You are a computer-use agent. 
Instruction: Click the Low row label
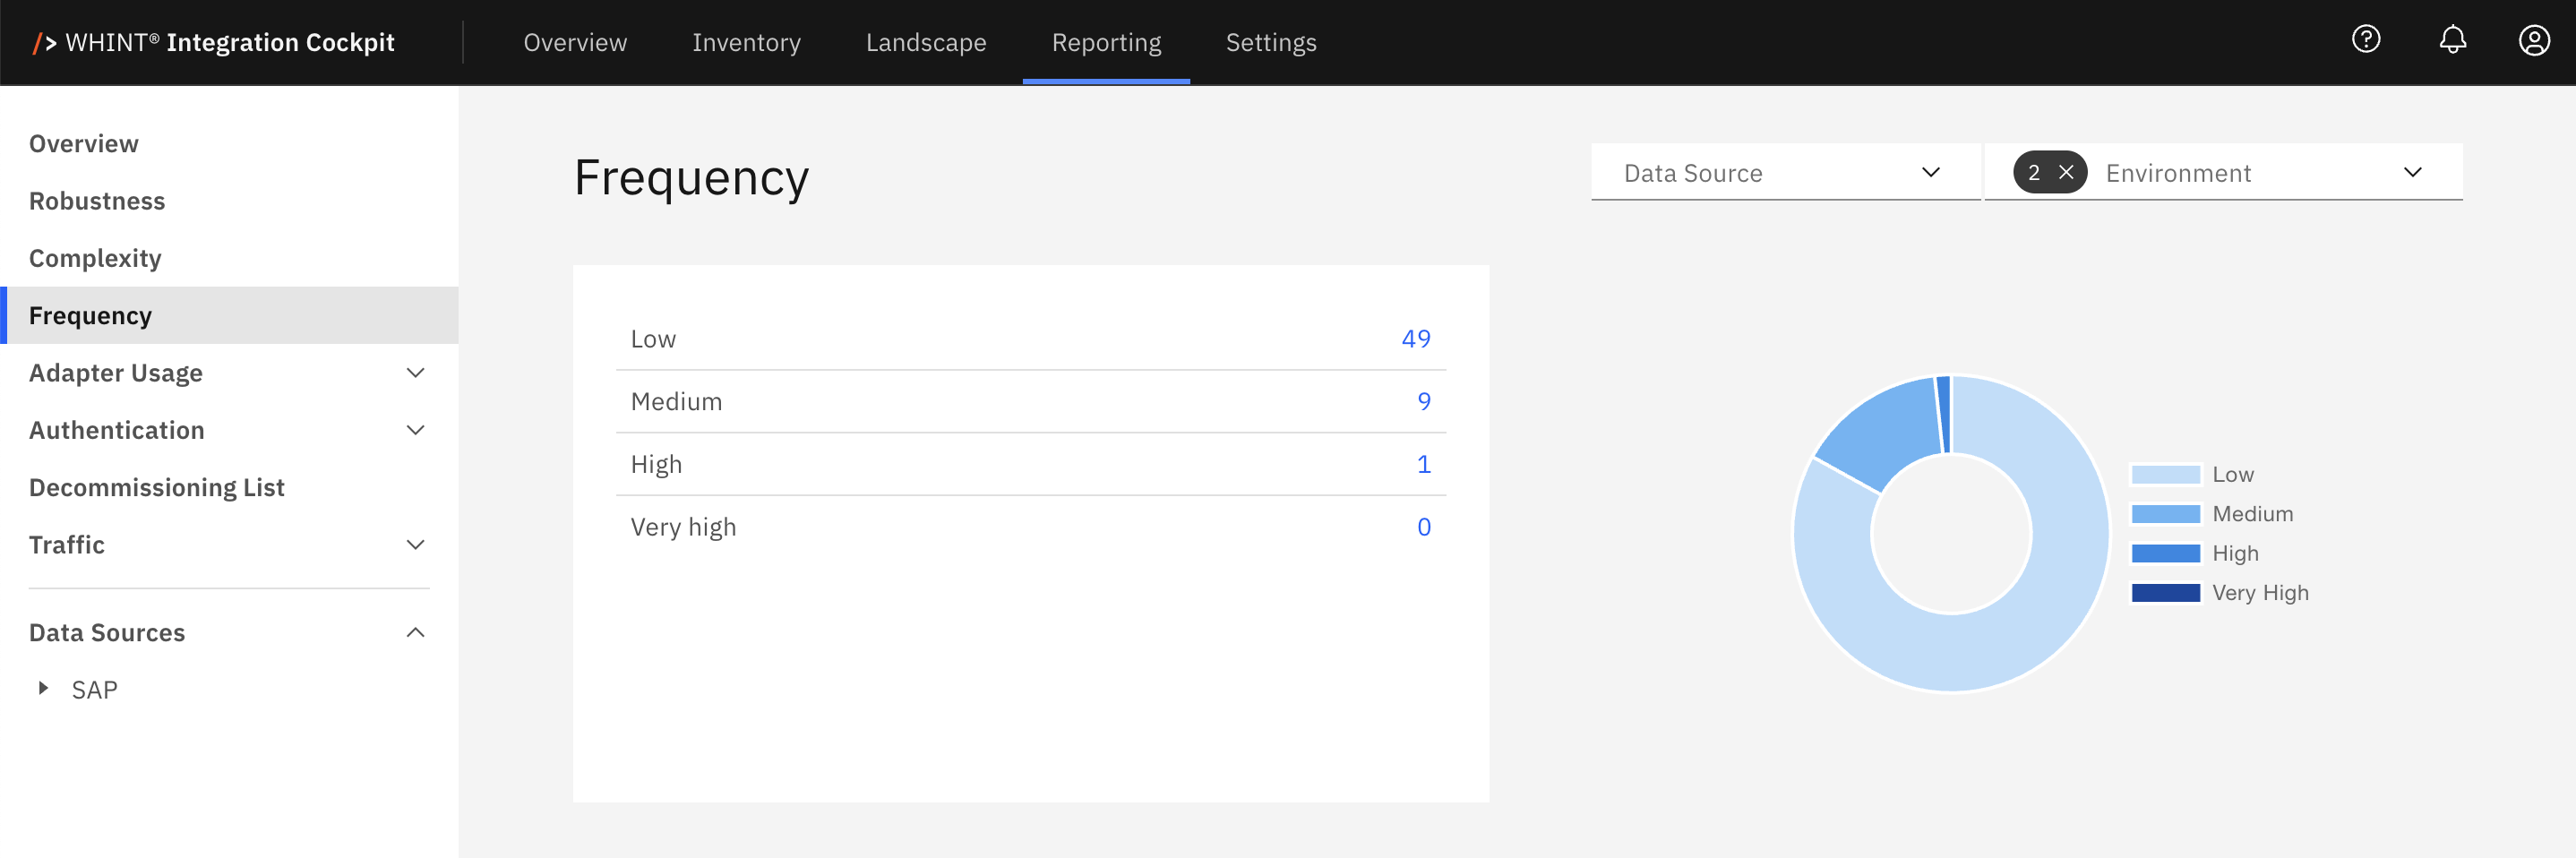(653, 339)
